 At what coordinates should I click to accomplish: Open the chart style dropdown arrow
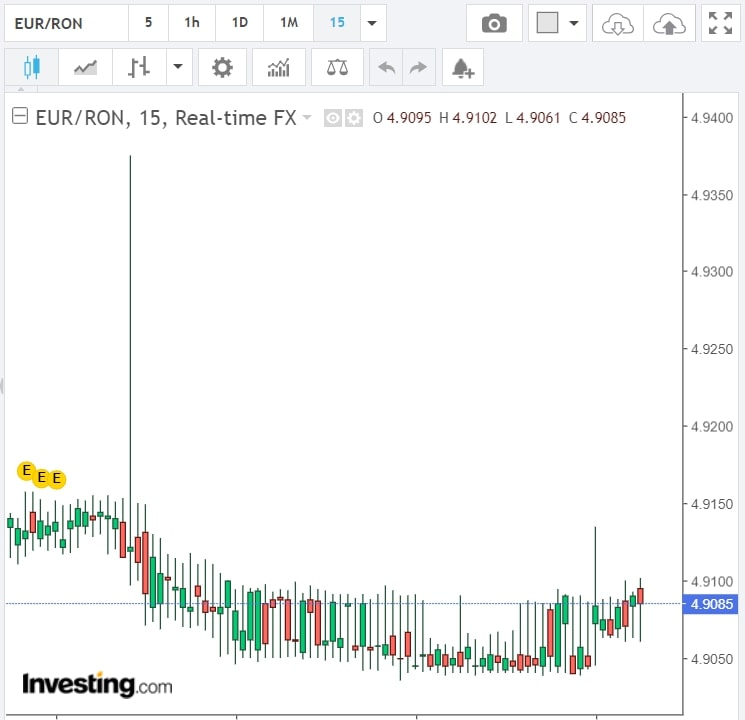[178, 68]
